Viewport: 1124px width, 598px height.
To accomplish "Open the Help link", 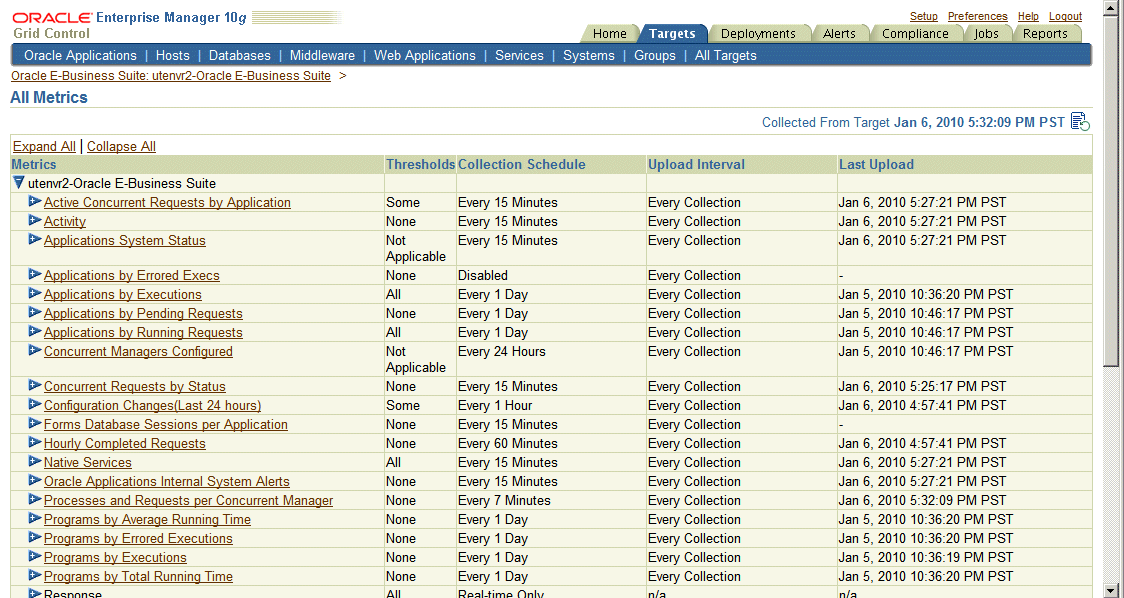I will pos(1028,16).
